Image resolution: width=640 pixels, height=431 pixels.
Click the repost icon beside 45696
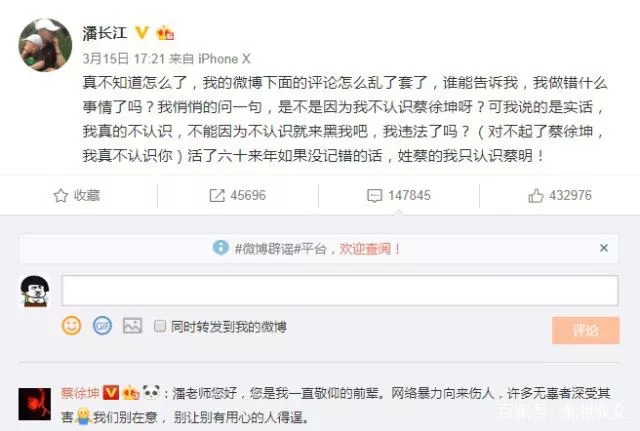[x=217, y=196]
